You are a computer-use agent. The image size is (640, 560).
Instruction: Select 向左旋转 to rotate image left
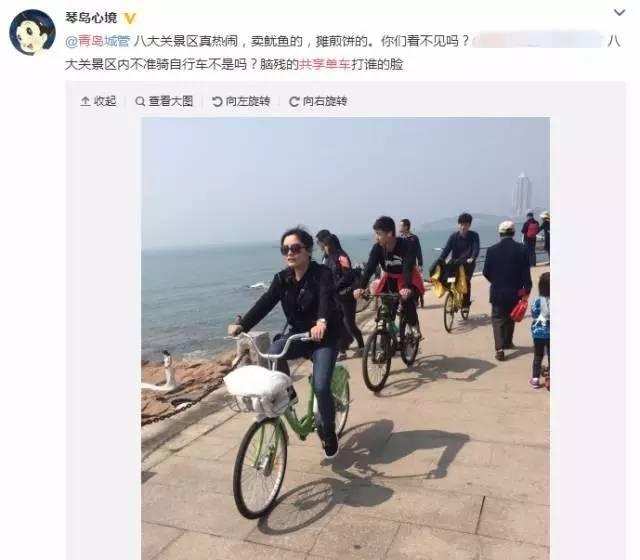pos(241,101)
